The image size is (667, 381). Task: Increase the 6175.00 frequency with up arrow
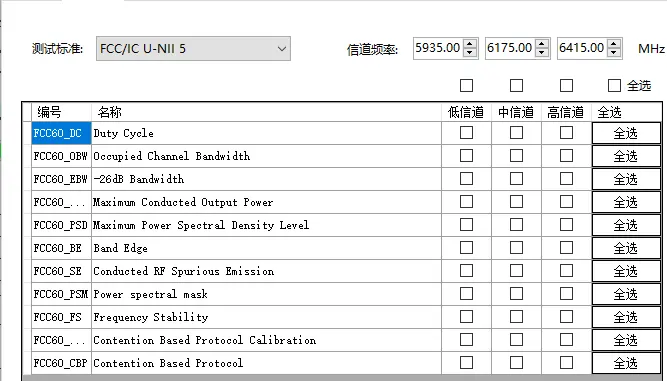click(x=542, y=43)
